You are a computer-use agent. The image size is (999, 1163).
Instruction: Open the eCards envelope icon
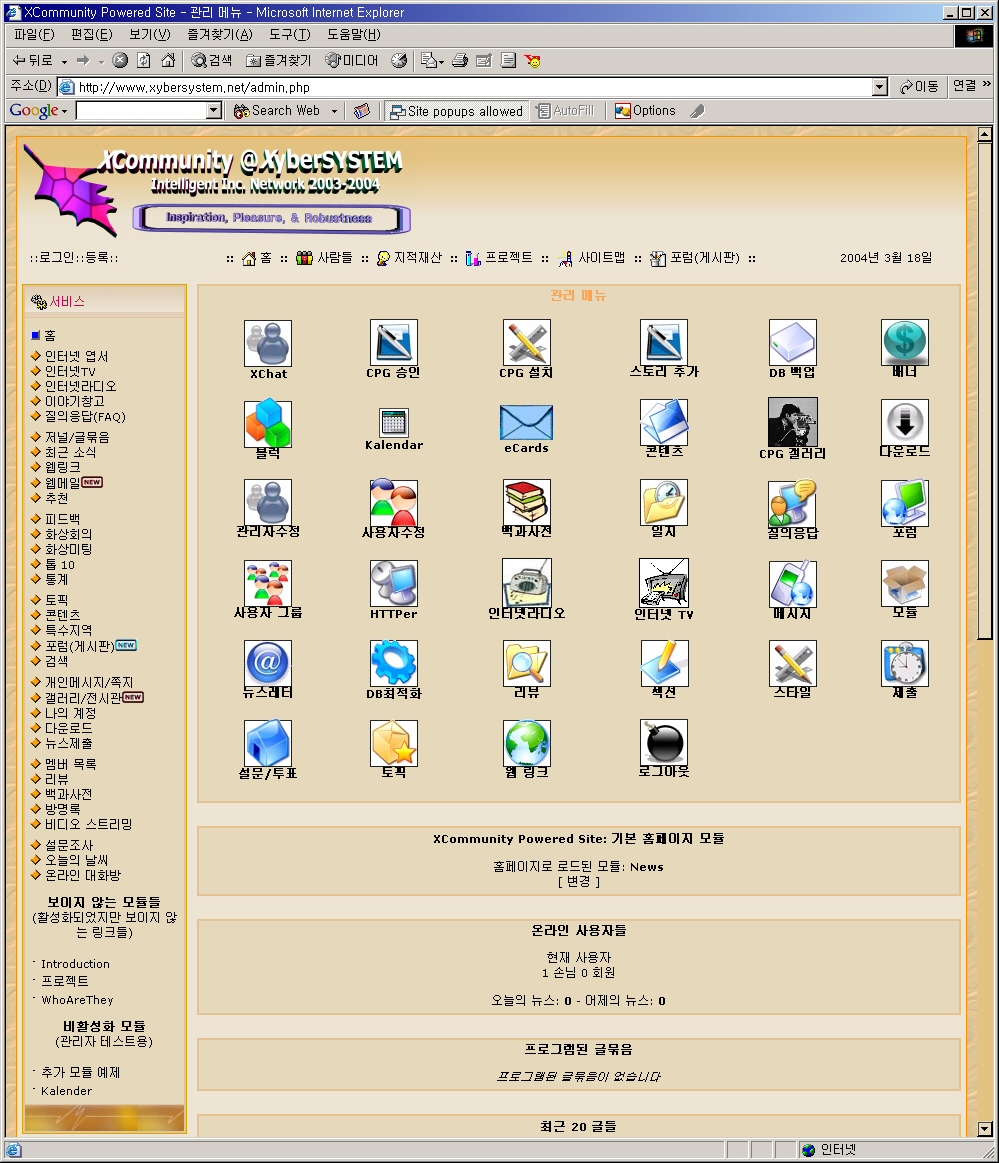[526, 422]
